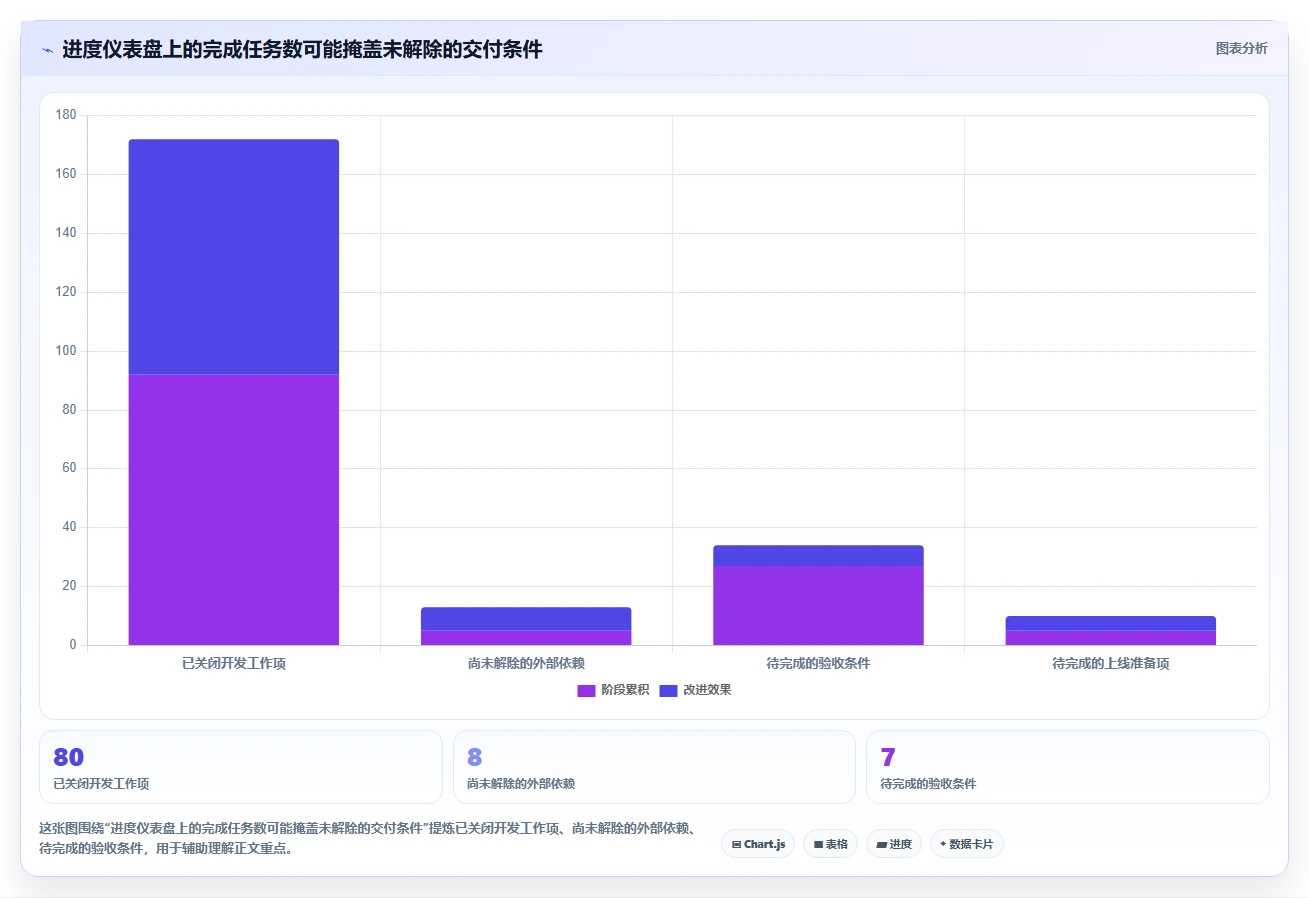This screenshot has width=1309, height=898.
Task: Select the Chart.js tag pill
Action: pyautogui.click(x=757, y=844)
